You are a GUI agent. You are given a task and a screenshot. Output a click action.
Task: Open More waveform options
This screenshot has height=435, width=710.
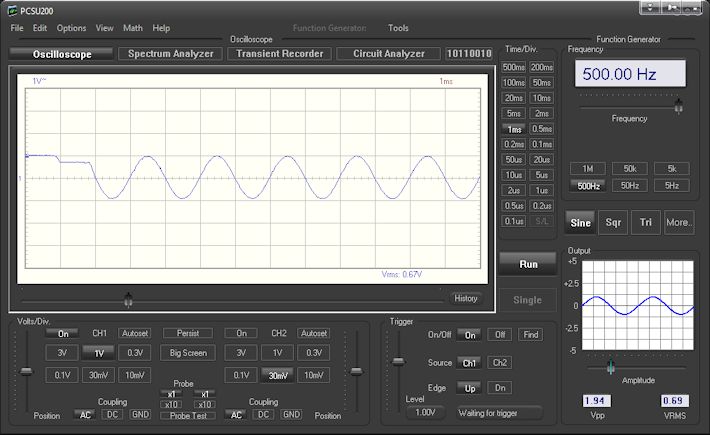pos(678,224)
